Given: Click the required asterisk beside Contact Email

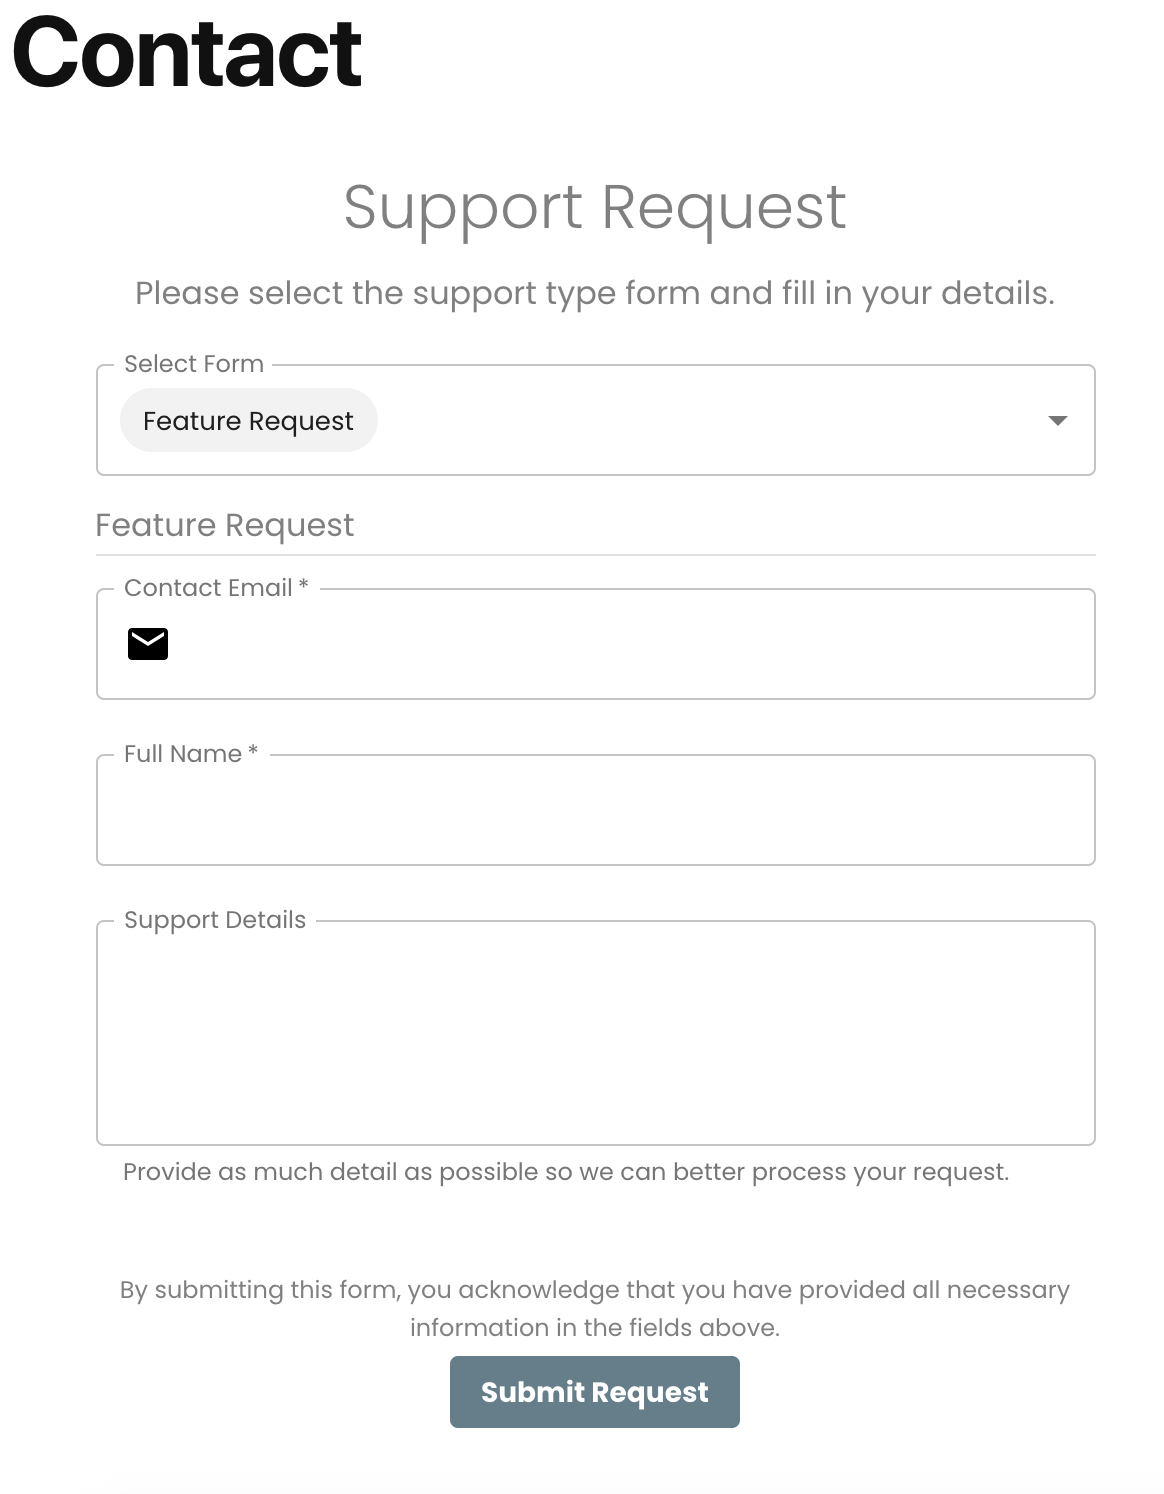Looking at the screenshot, I should 304,586.
